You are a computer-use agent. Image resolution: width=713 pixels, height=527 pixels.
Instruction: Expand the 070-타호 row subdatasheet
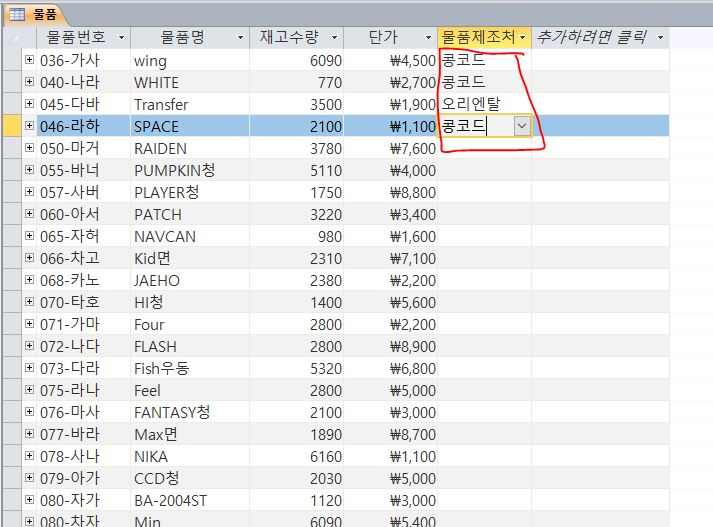tap(30, 302)
